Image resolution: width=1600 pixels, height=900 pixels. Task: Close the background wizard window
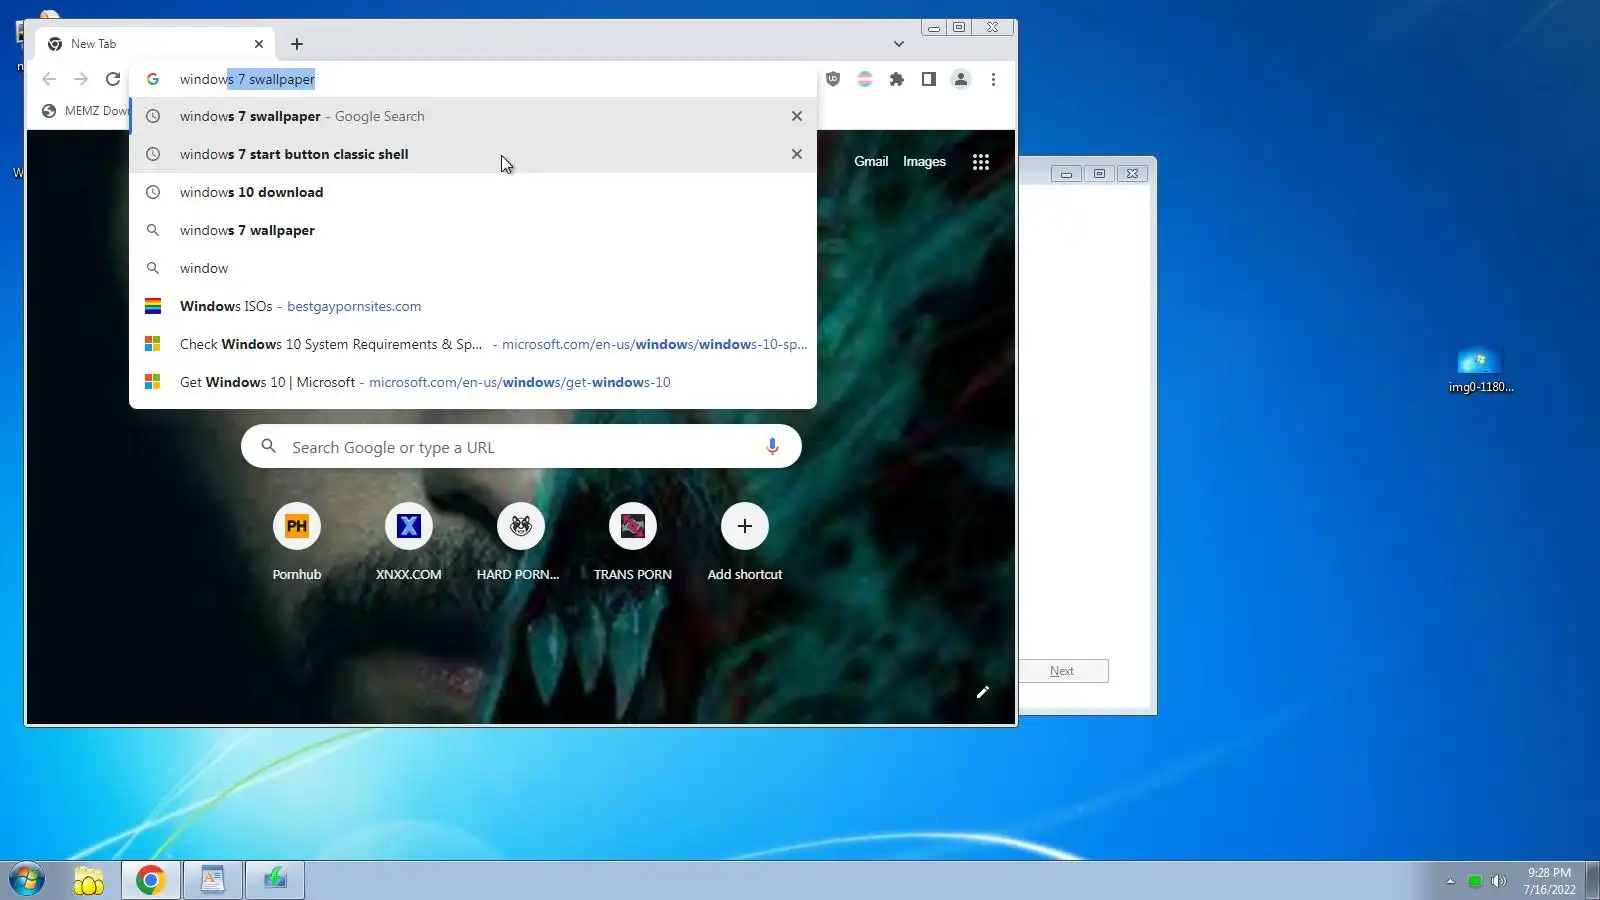click(1132, 174)
